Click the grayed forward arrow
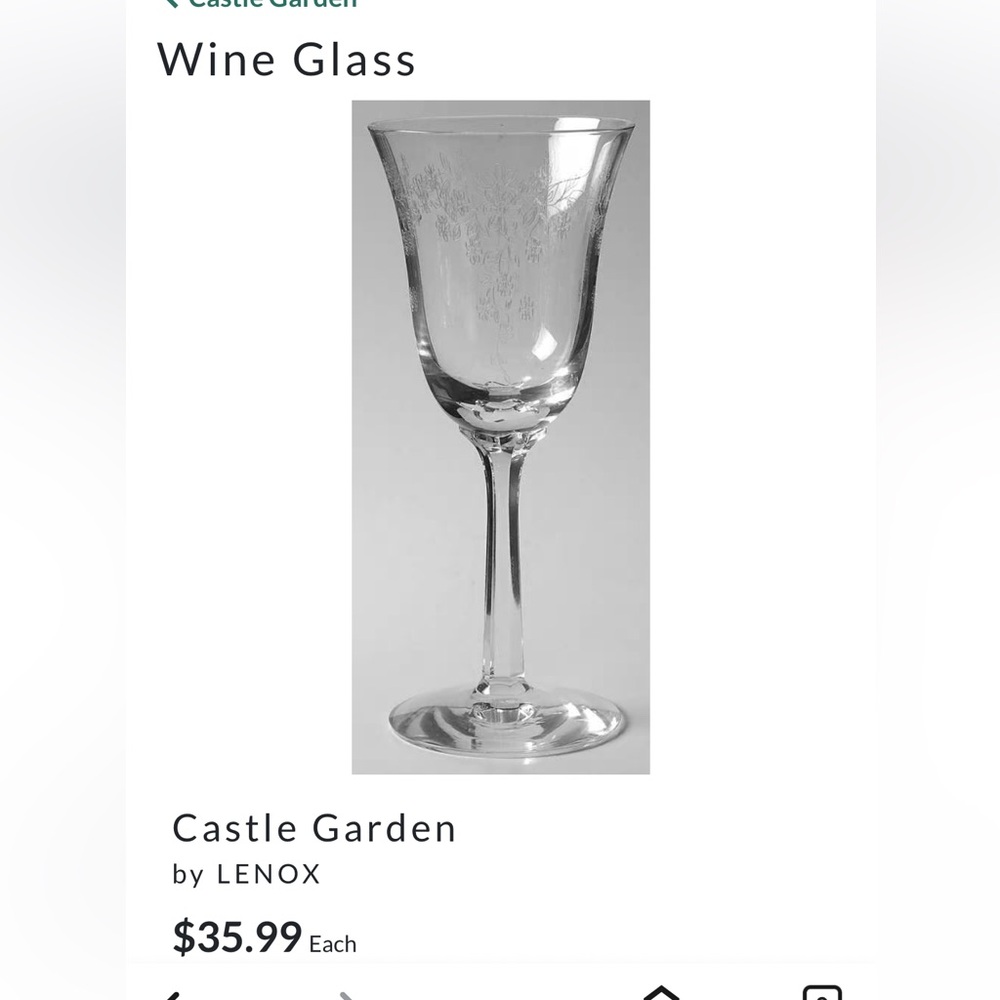The width and height of the screenshot is (1000, 1000). (x=345, y=995)
